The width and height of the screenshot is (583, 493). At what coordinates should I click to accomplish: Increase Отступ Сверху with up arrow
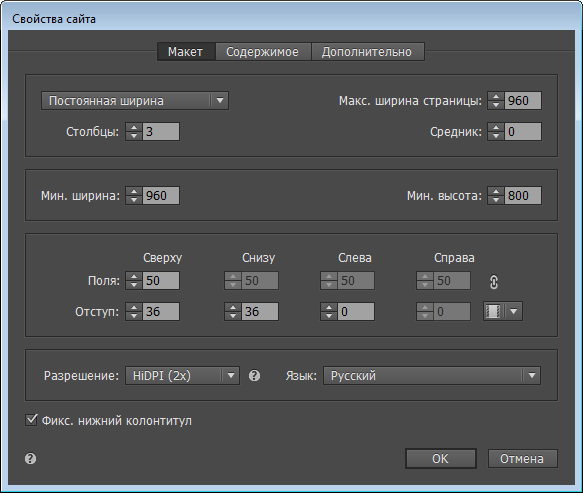(134, 307)
